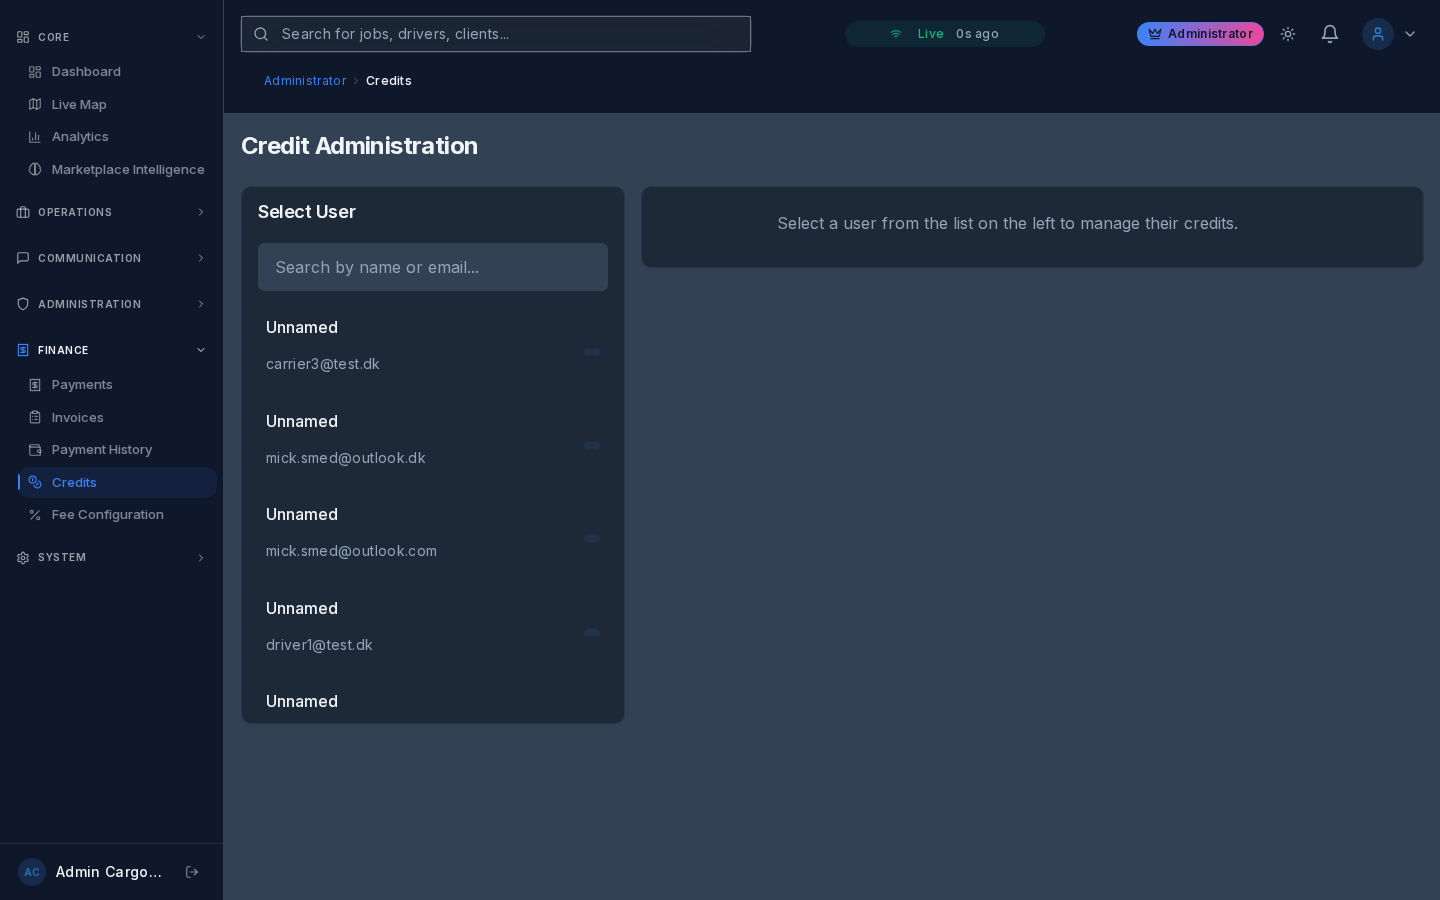This screenshot has width=1440, height=900.
Task: Click the notifications bell icon
Action: pos(1329,34)
